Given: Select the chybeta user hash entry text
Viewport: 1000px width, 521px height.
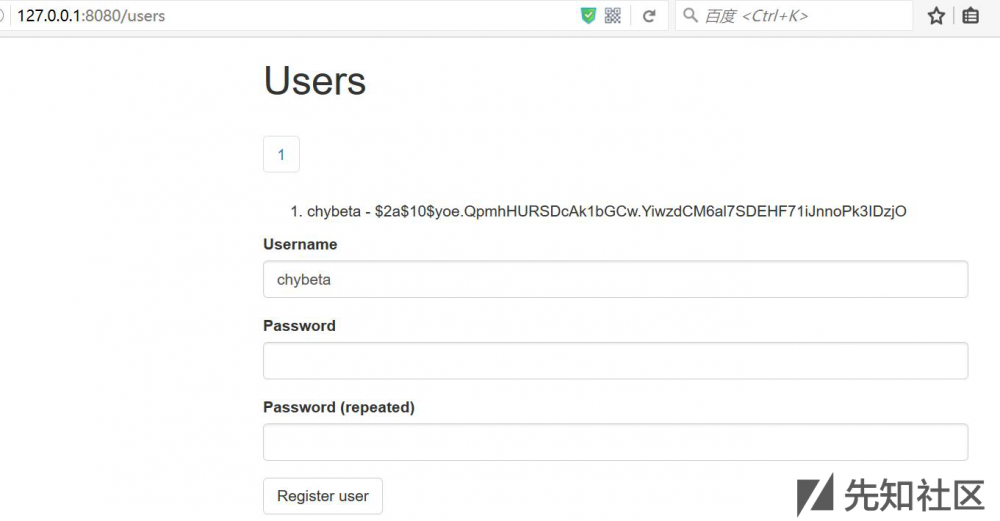Looking at the screenshot, I should [x=607, y=211].
